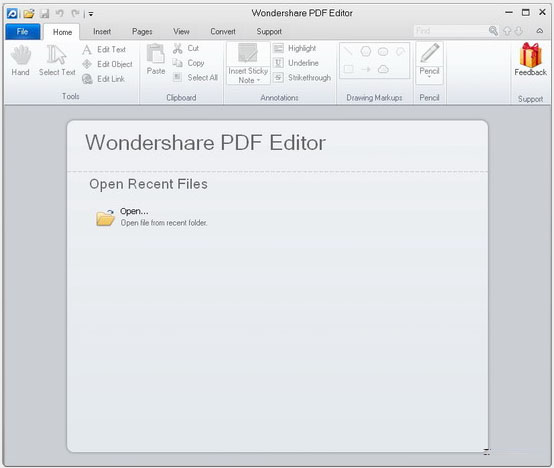Click the Undo arrow icon
Screen dimensions: 554x468
pyautogui.click(x=60, y=14)
